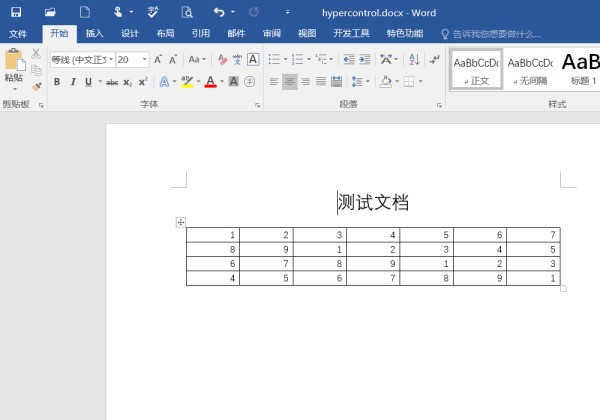Toggle Italic formatting

click(x=71, y=82)
